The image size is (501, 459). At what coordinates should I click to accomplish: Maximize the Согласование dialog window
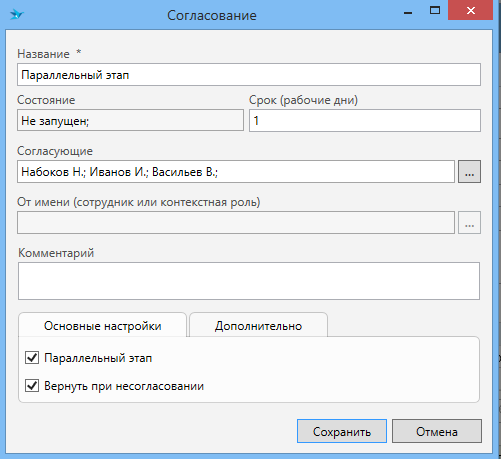(x=435, y=11)
